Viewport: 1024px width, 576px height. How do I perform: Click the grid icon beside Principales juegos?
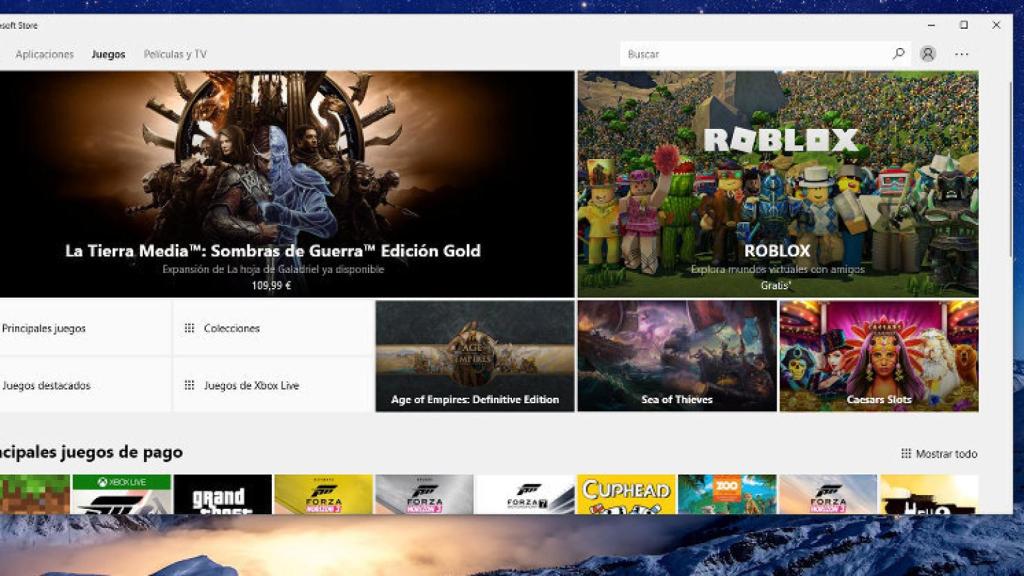(4, 327)
